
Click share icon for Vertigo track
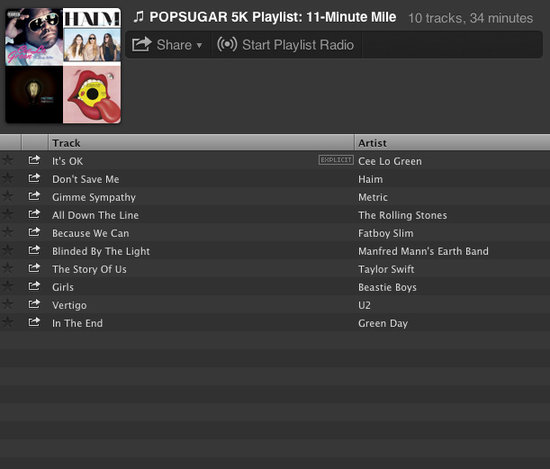34,304
